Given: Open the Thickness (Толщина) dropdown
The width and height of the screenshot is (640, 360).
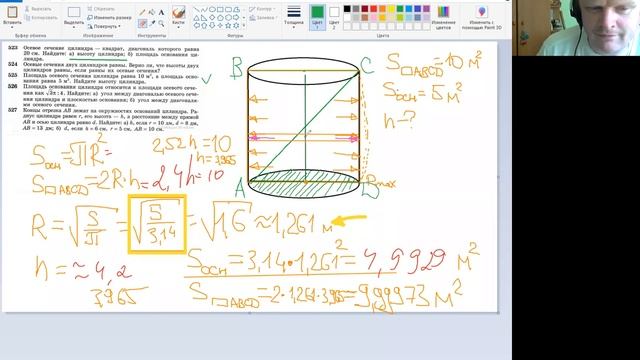Looking at the screenshot, I should pyautogui.click(x=294, y=17).
